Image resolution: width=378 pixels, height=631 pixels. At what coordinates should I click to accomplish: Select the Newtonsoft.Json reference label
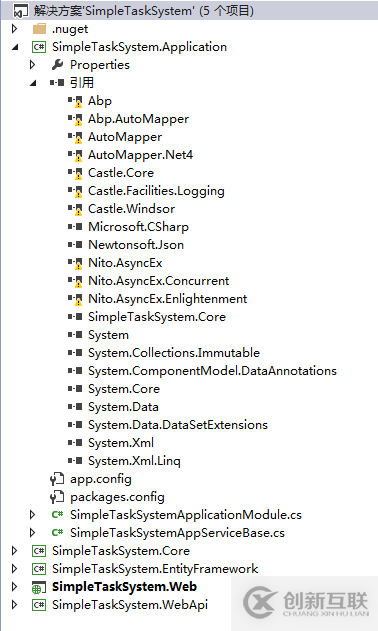[x=136, y=245]
